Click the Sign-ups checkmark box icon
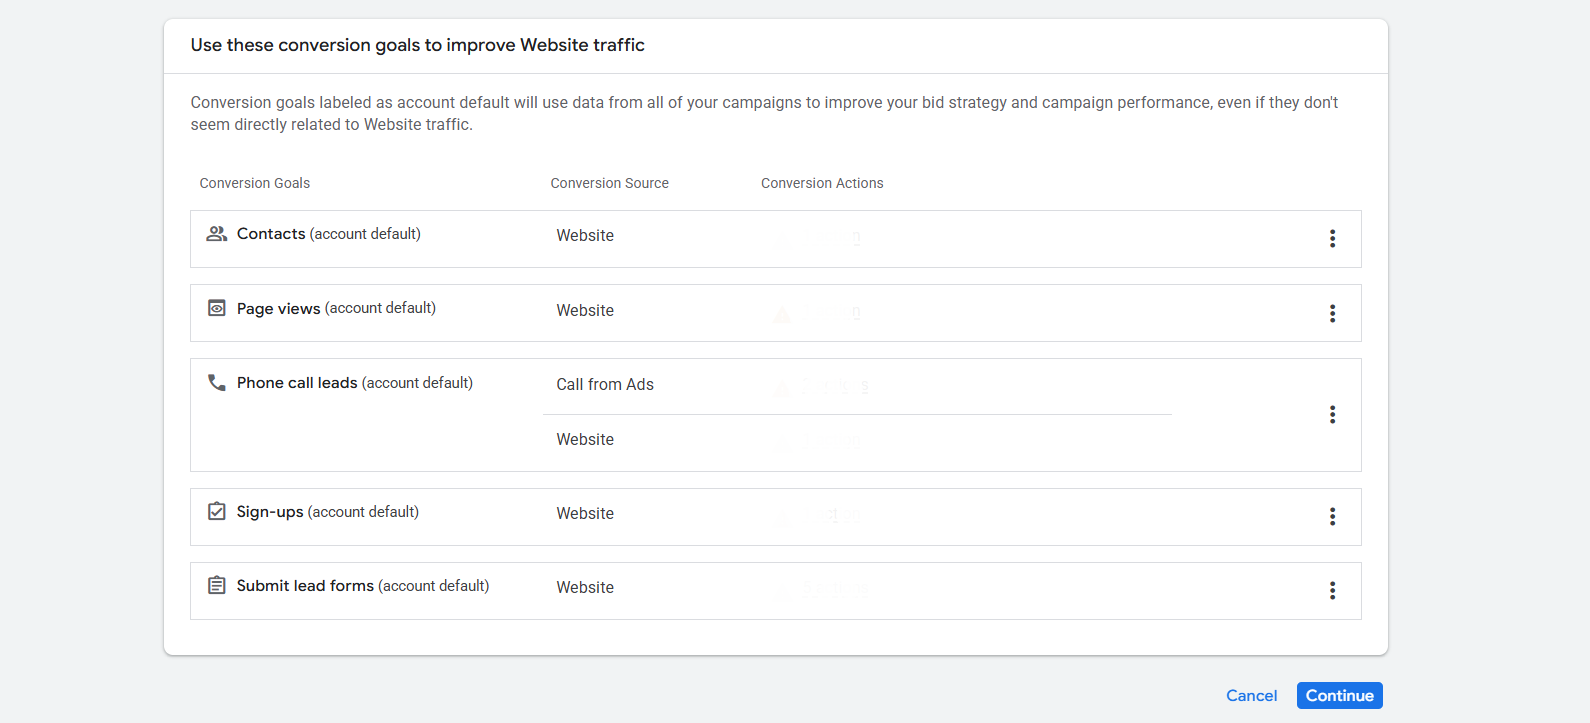 (x=216, y=512)
